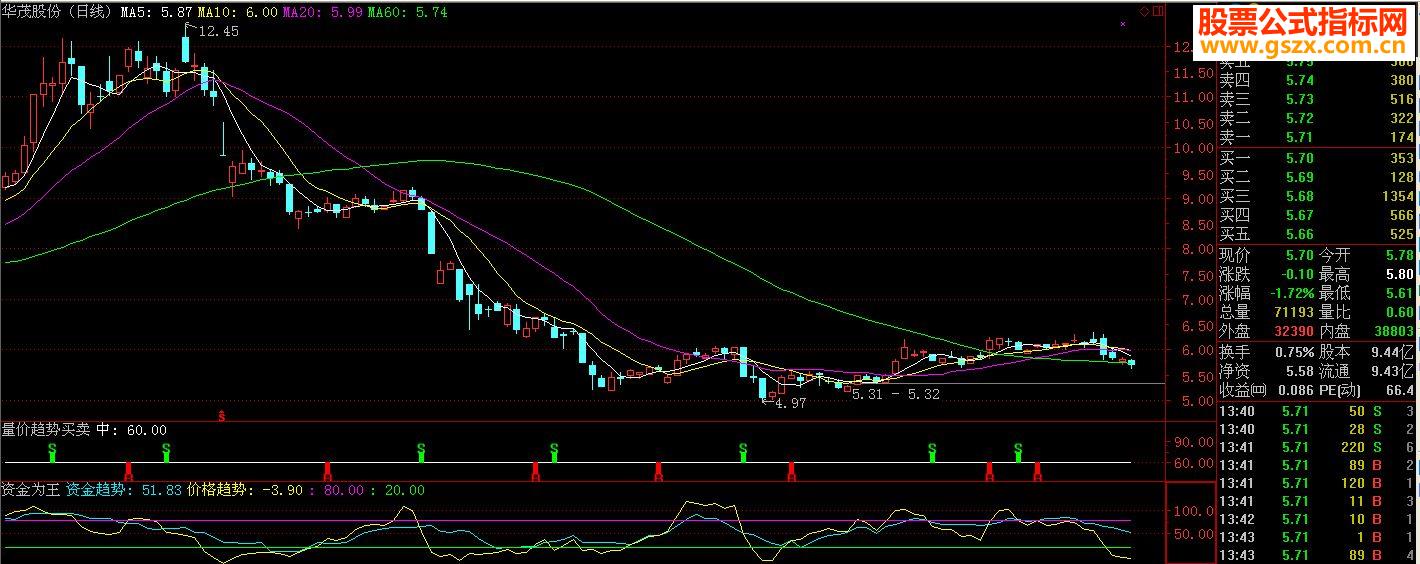The image size is (1420, 564).
Task: Click the 现价 5.70 current price field
Action: (1267, 256)
